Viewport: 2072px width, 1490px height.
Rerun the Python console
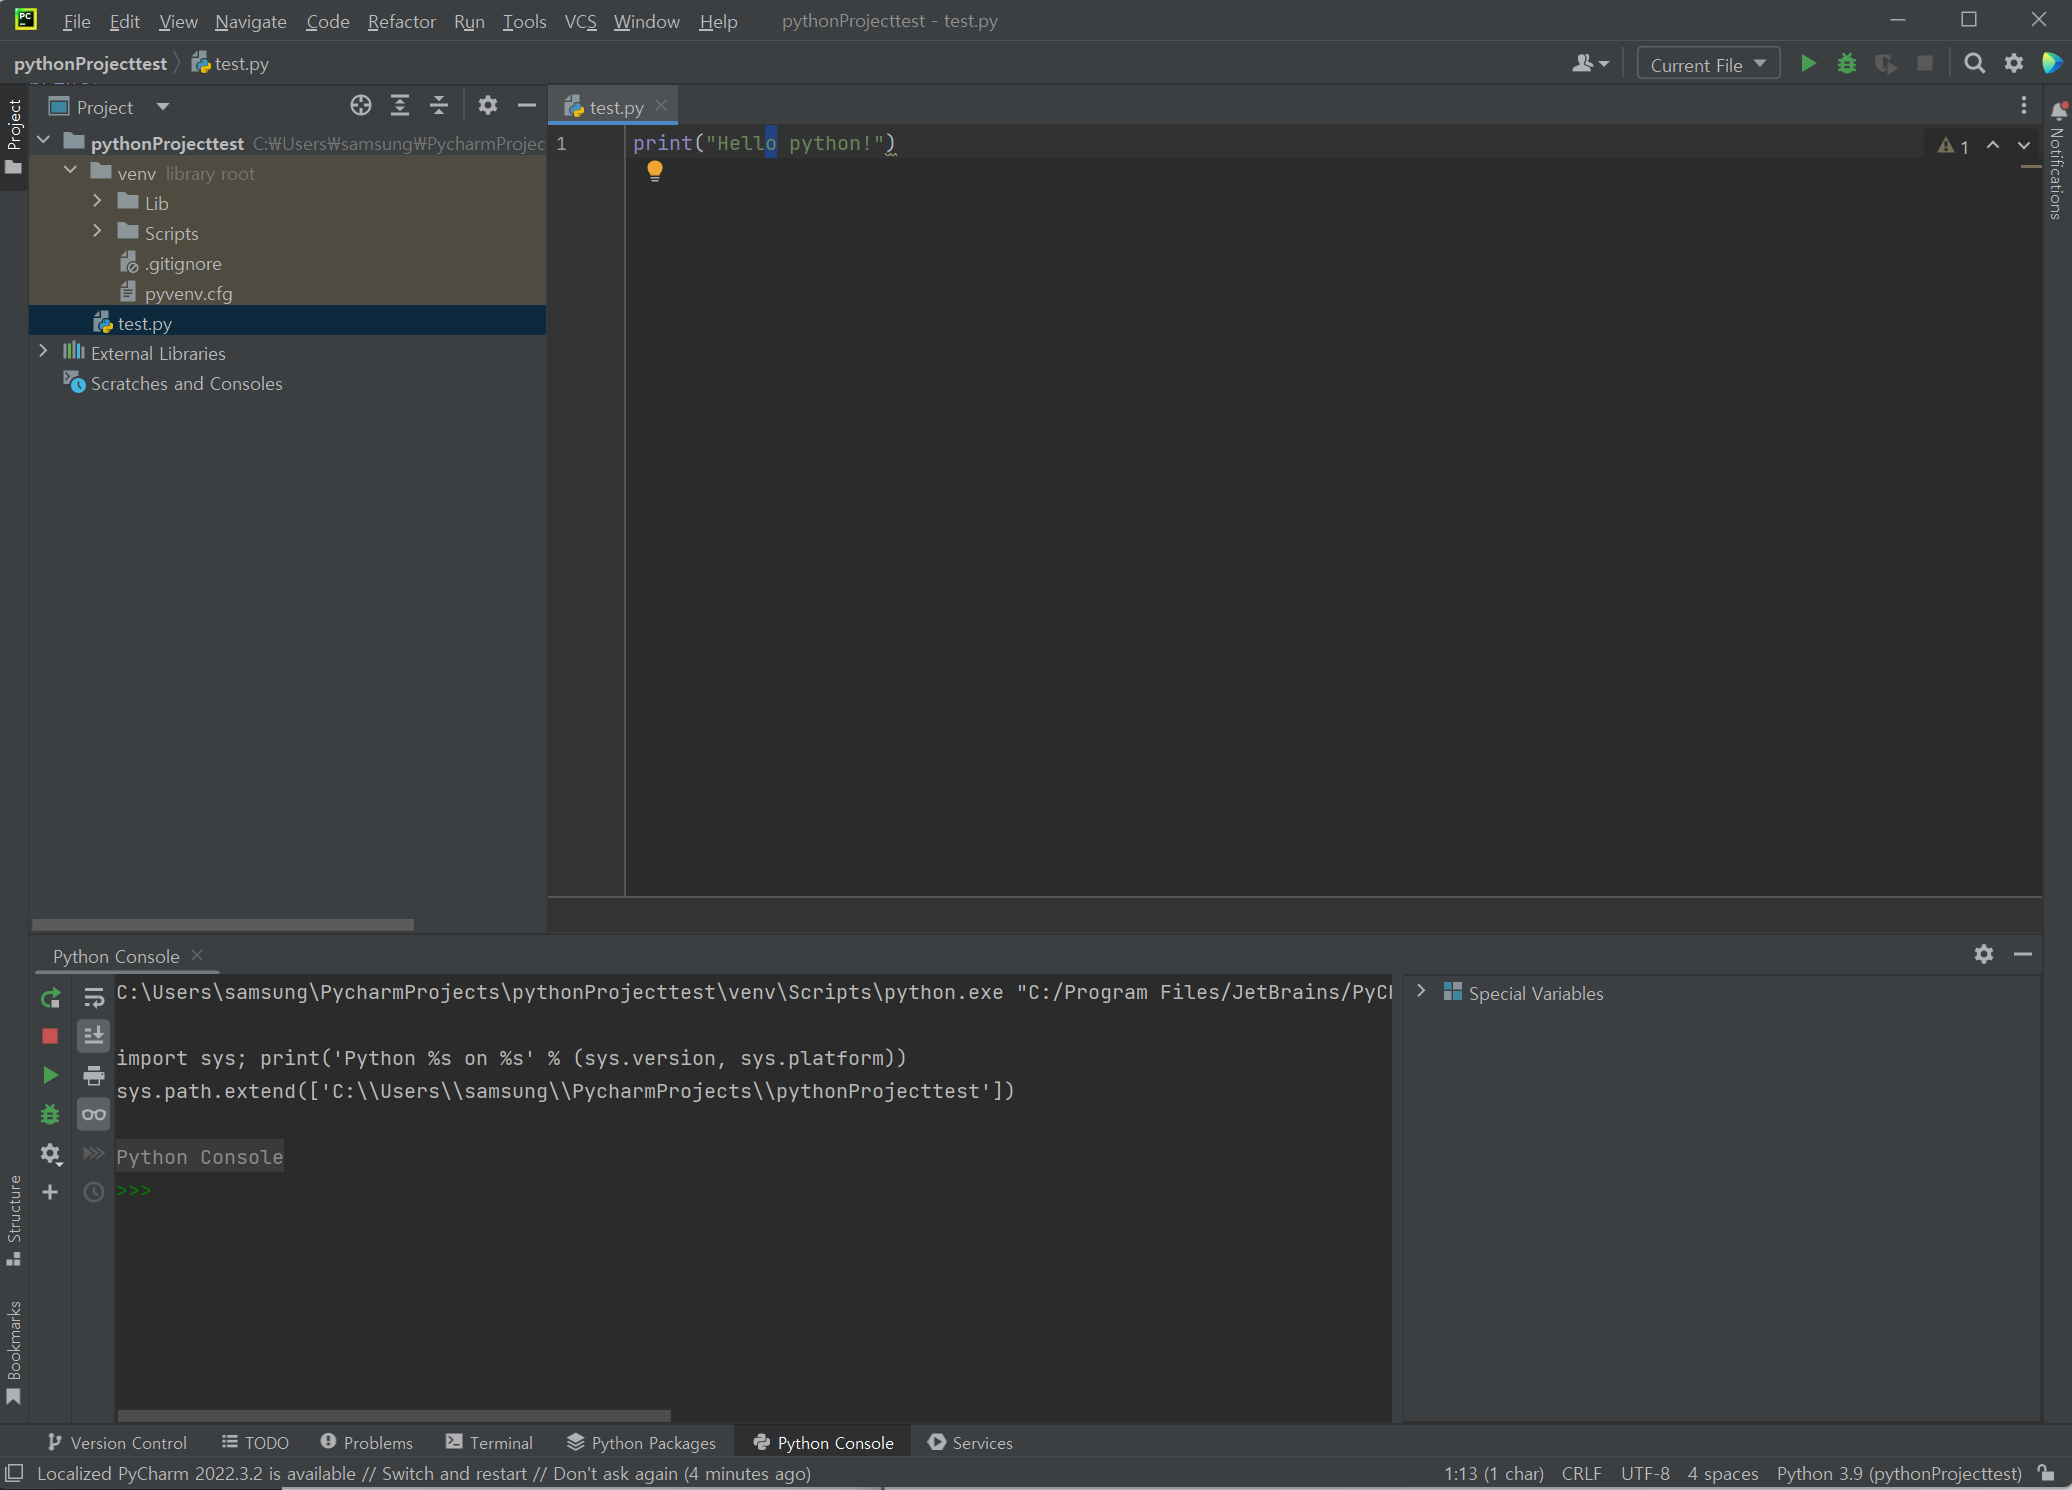tap(50, 998)
